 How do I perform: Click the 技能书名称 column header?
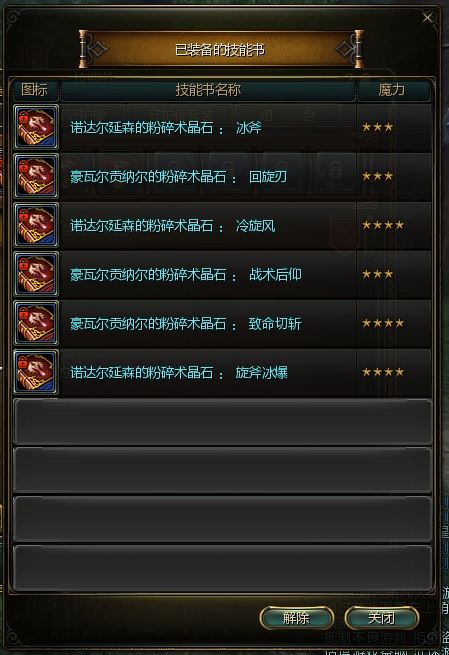208,90
